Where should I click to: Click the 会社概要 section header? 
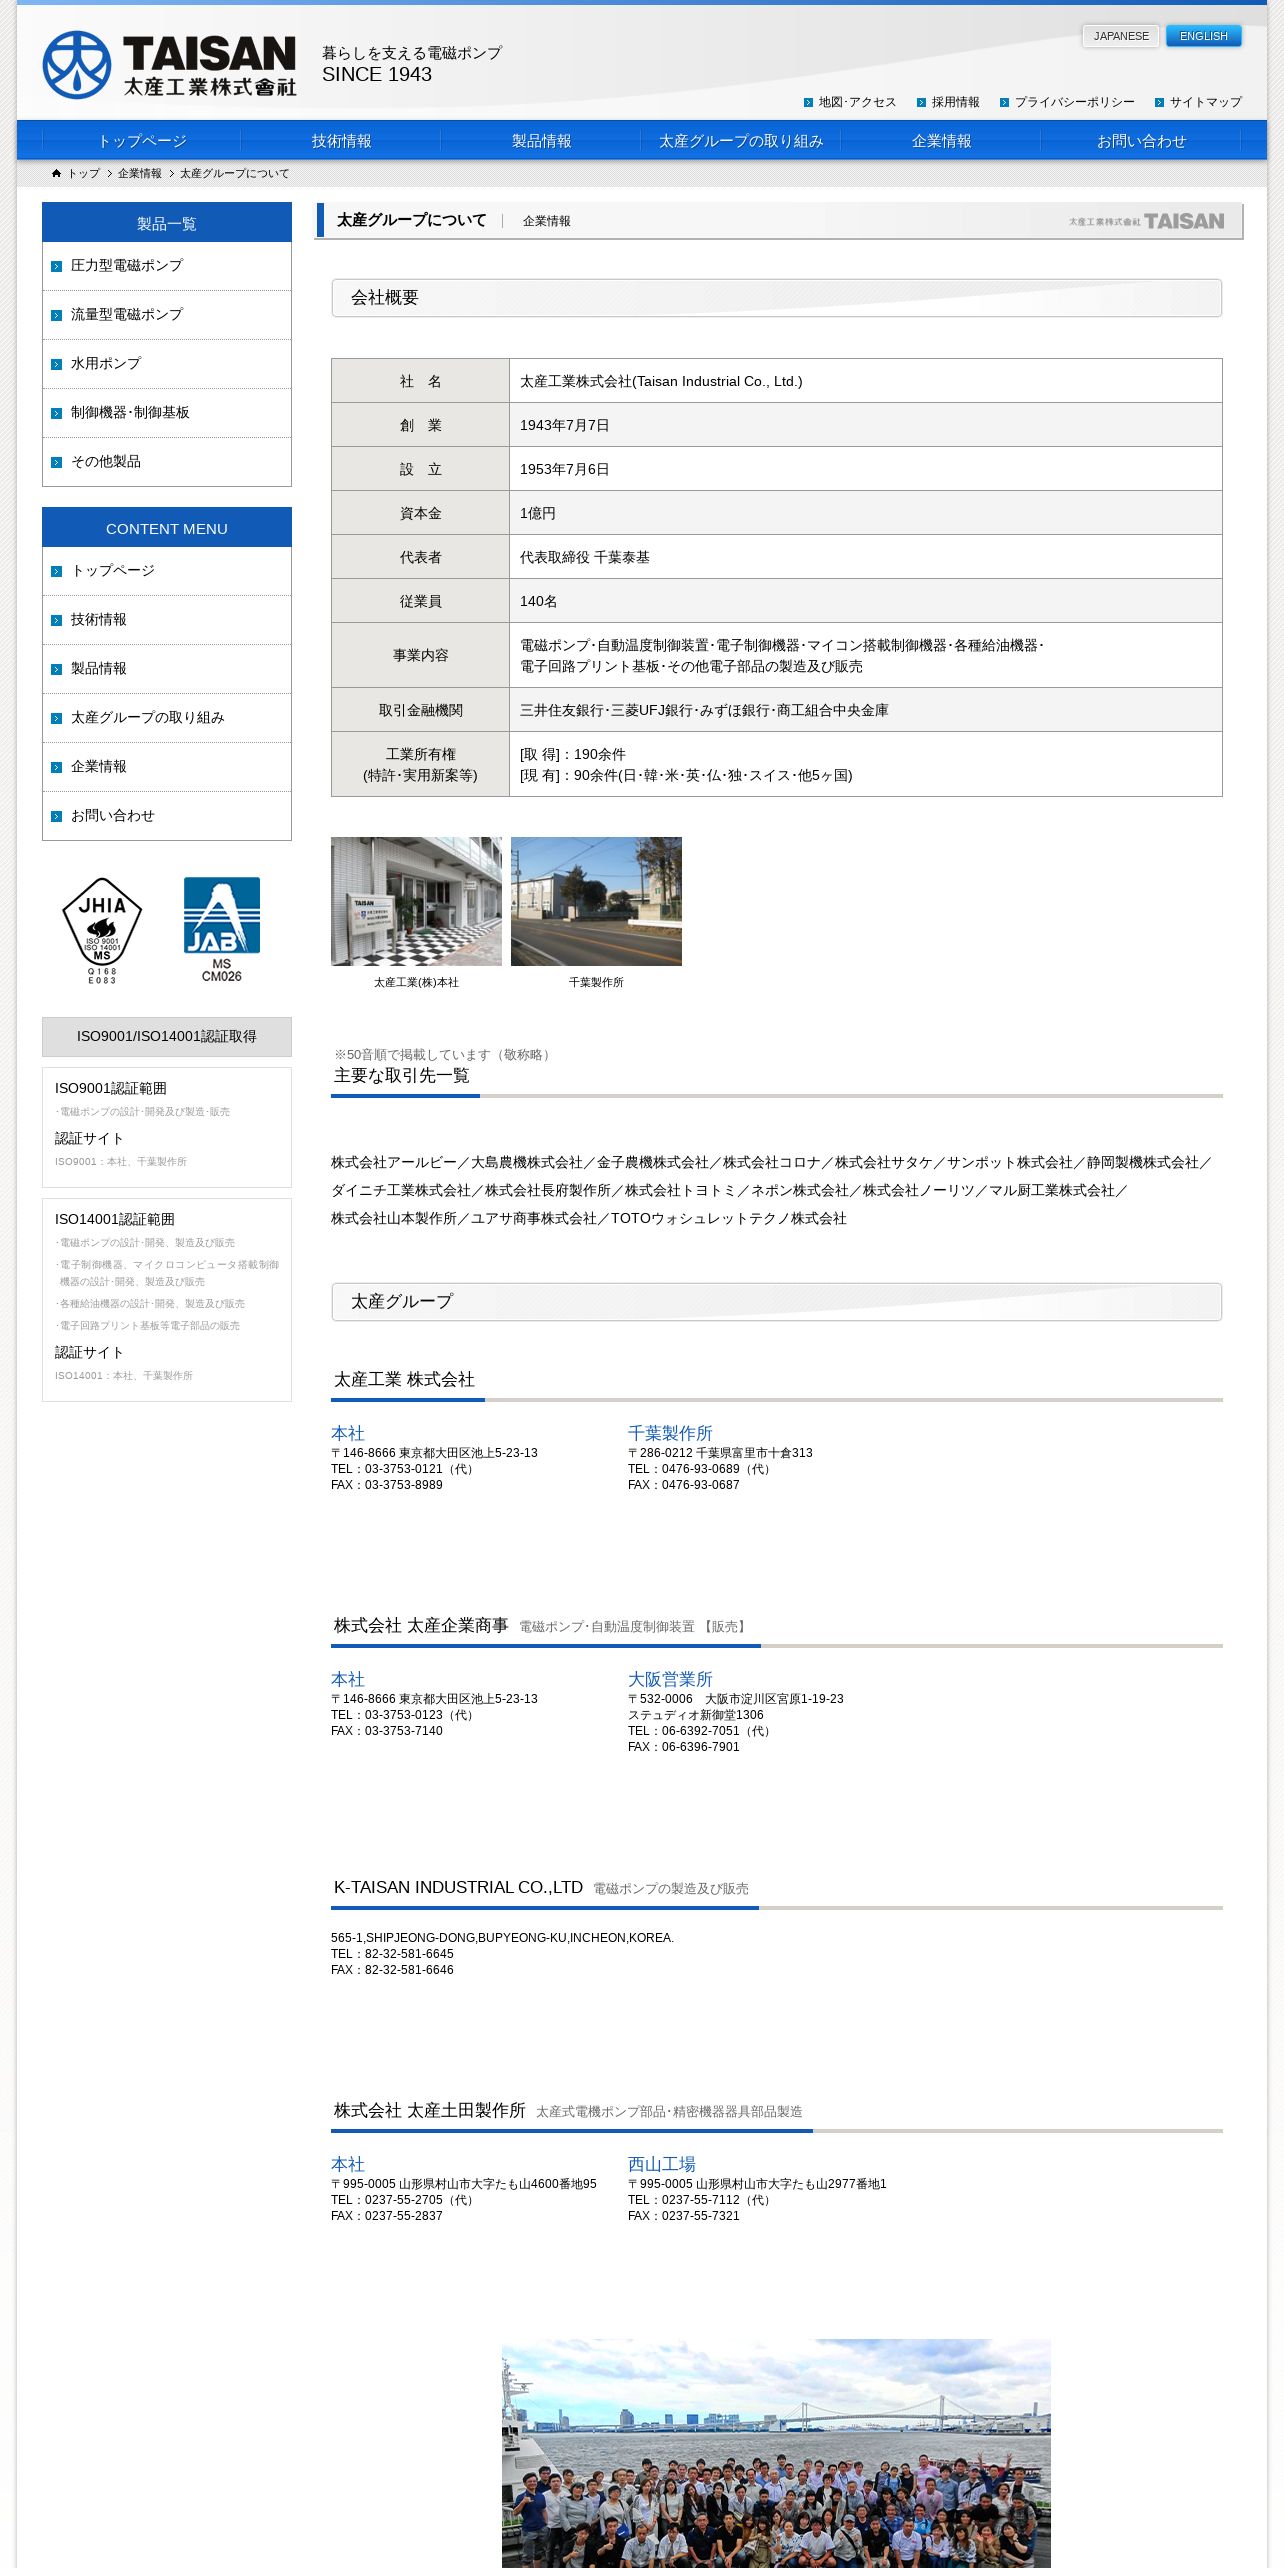(x=777, y=298)
